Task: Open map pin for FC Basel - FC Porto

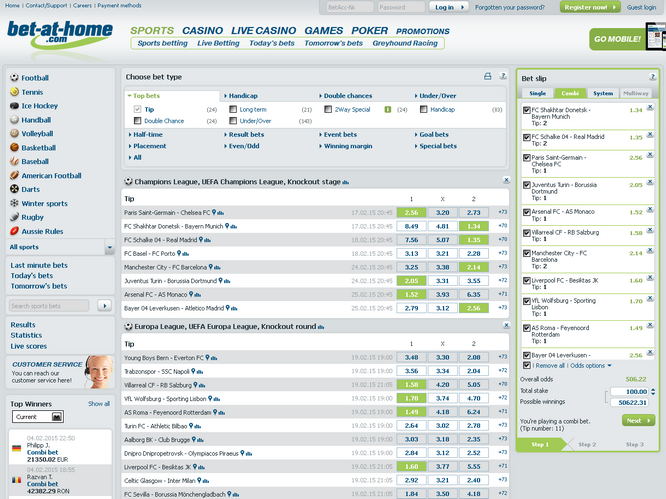Action: coord(179,253)
